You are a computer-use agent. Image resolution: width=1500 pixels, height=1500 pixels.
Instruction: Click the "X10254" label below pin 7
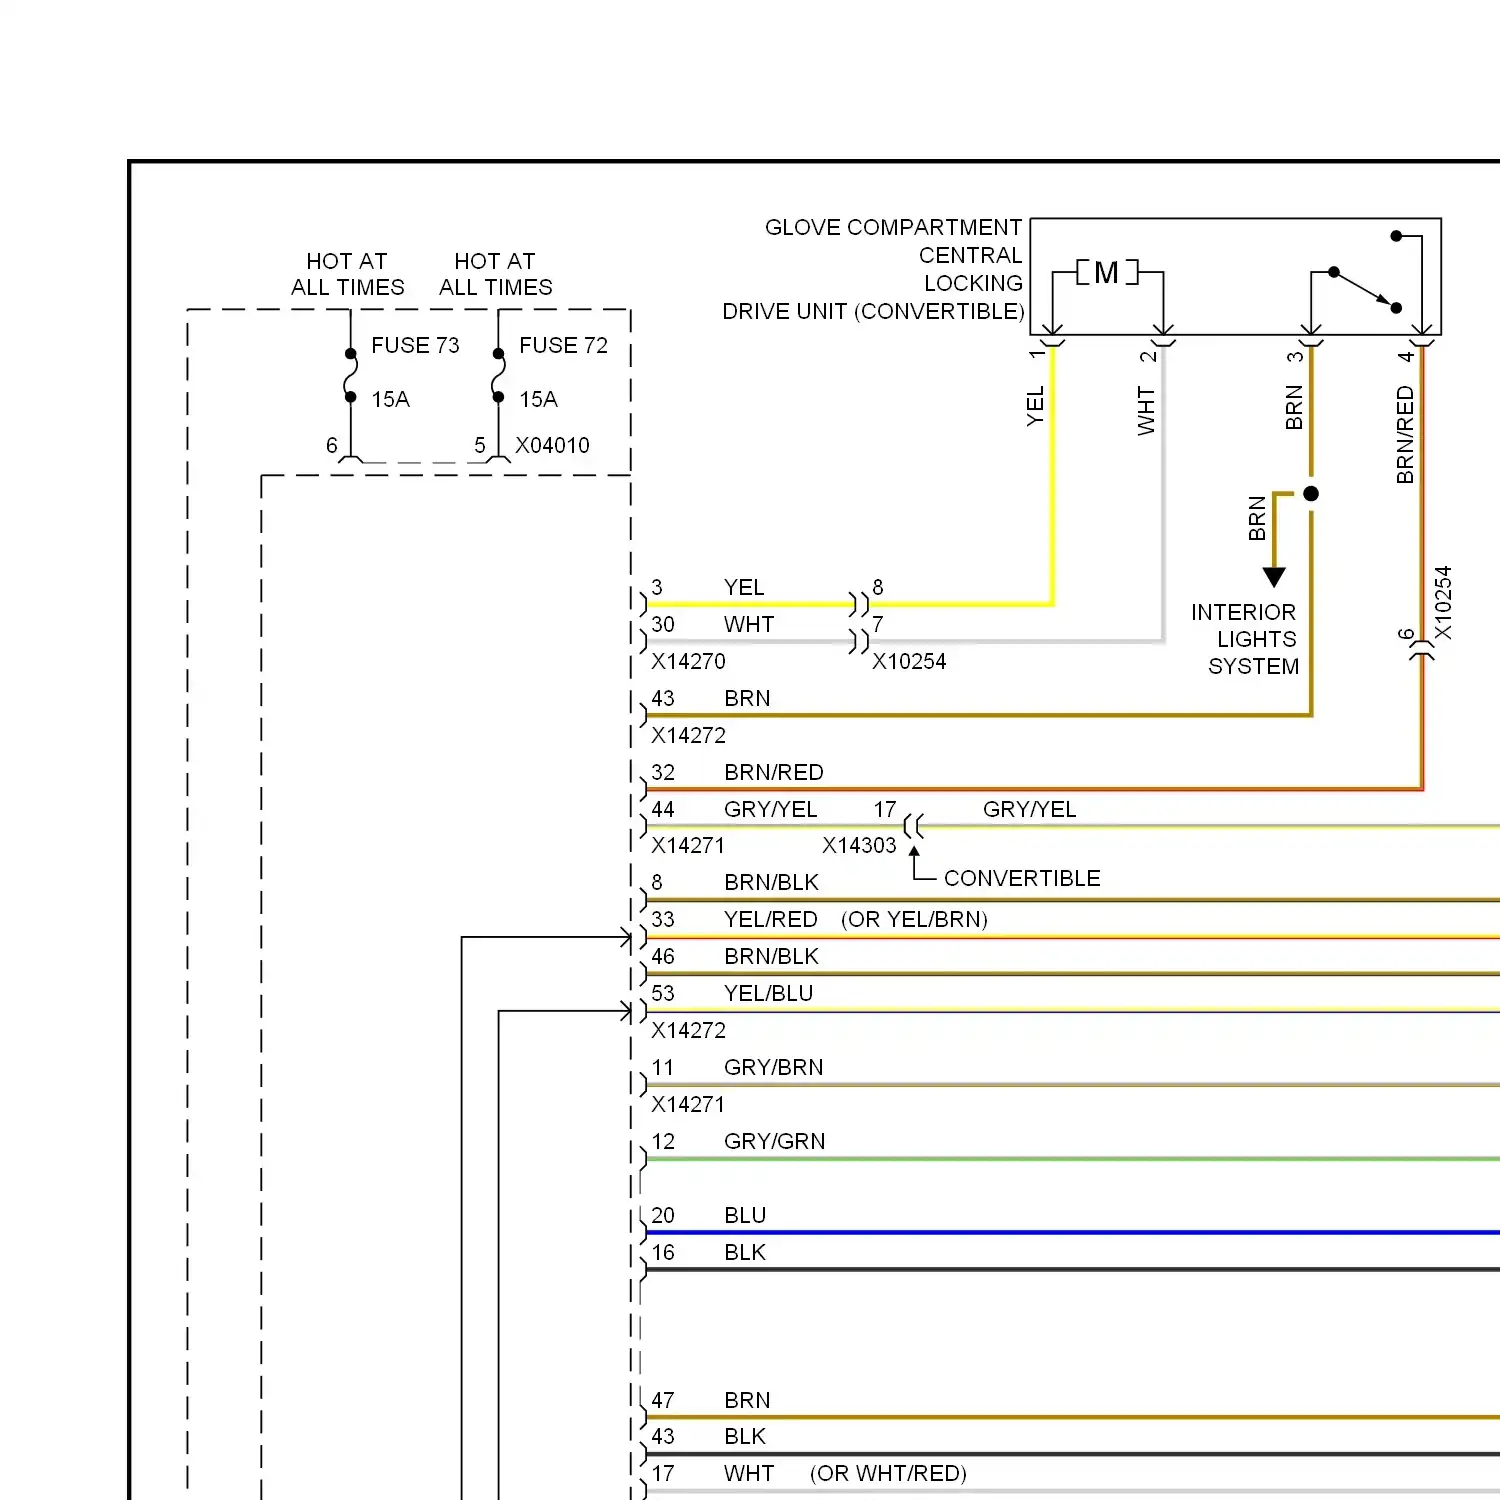point(909,661)
